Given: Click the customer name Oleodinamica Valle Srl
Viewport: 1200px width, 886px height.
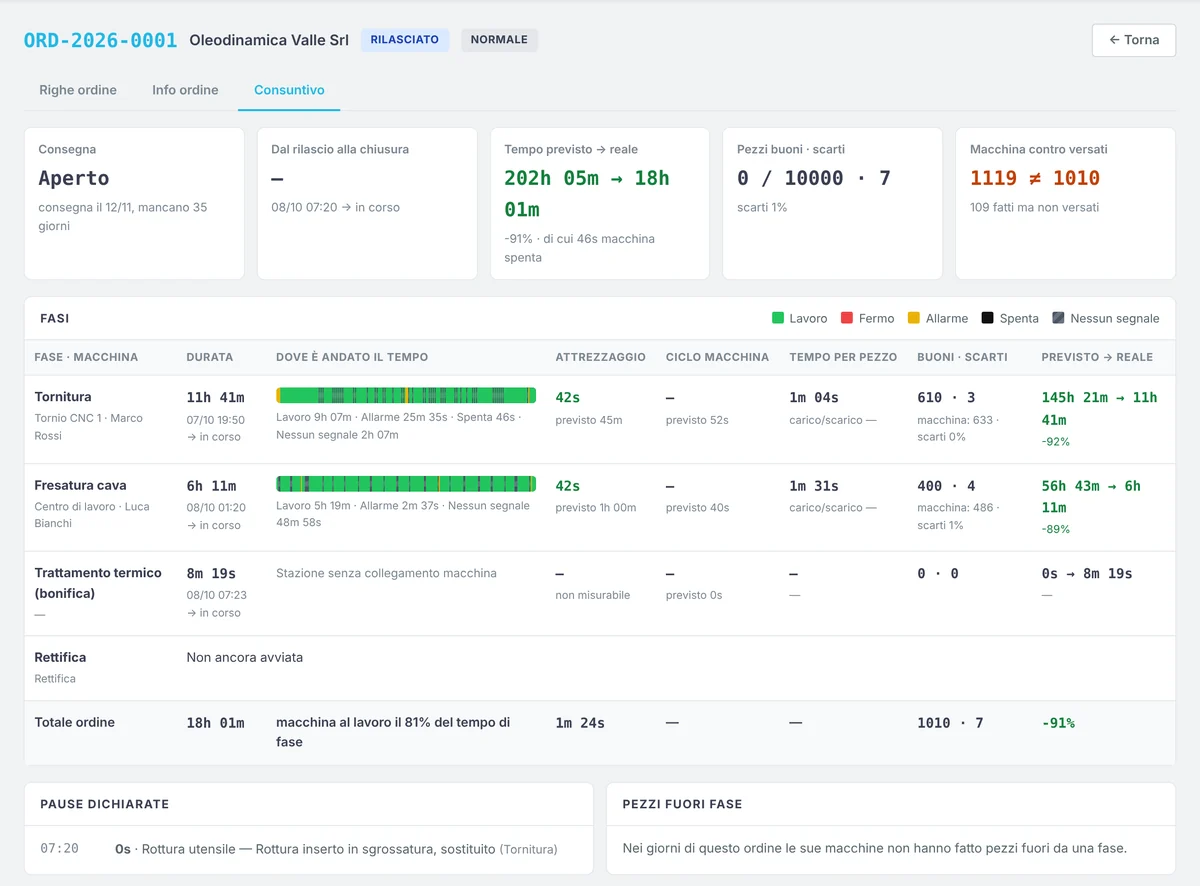Looking at the screenshot, I should pyautogui.click(x=269, y=40).
